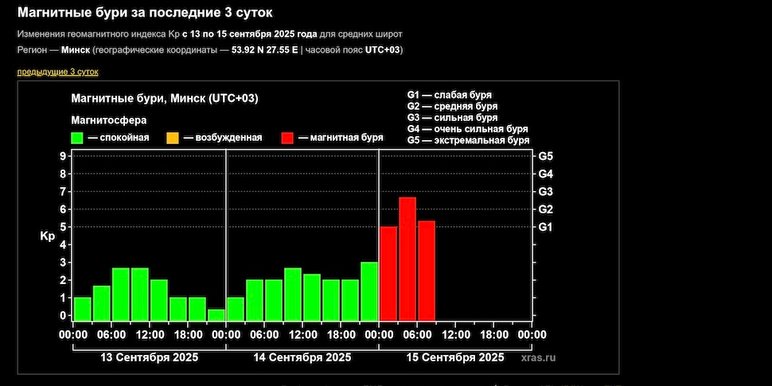Click the smallest green bar before midnight 14 September

[217, 315]
